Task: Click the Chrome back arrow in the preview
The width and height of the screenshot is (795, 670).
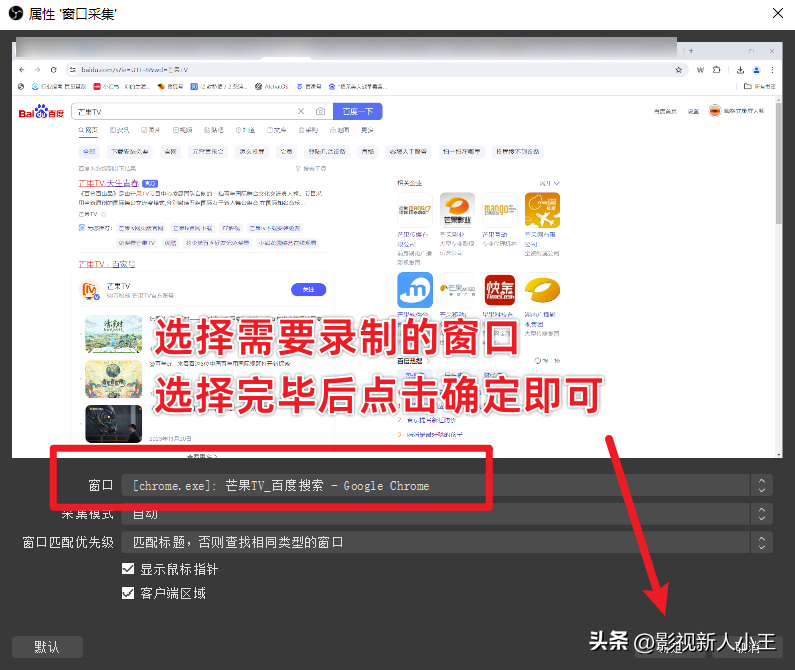Action: 21,70
